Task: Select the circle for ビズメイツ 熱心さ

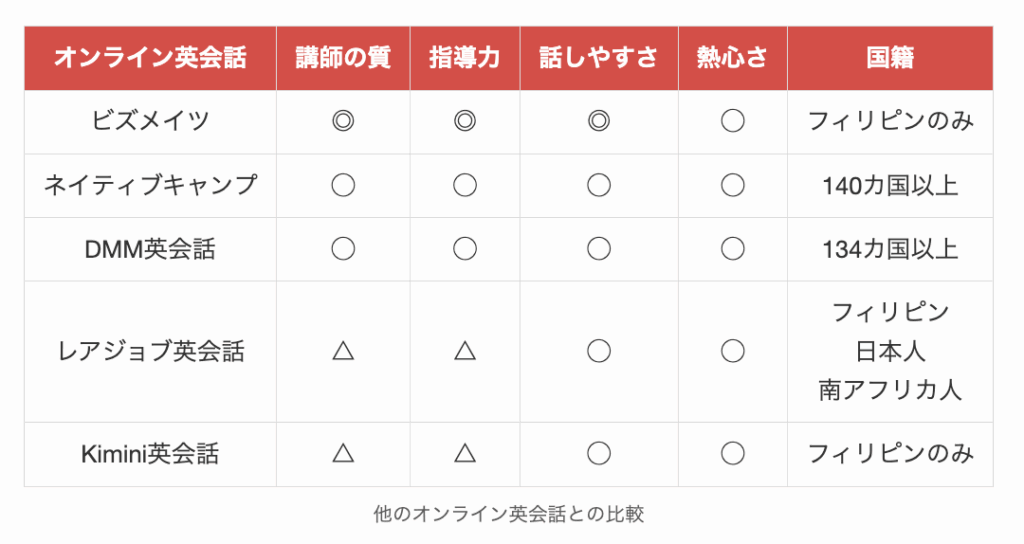Action: [732, 122]
